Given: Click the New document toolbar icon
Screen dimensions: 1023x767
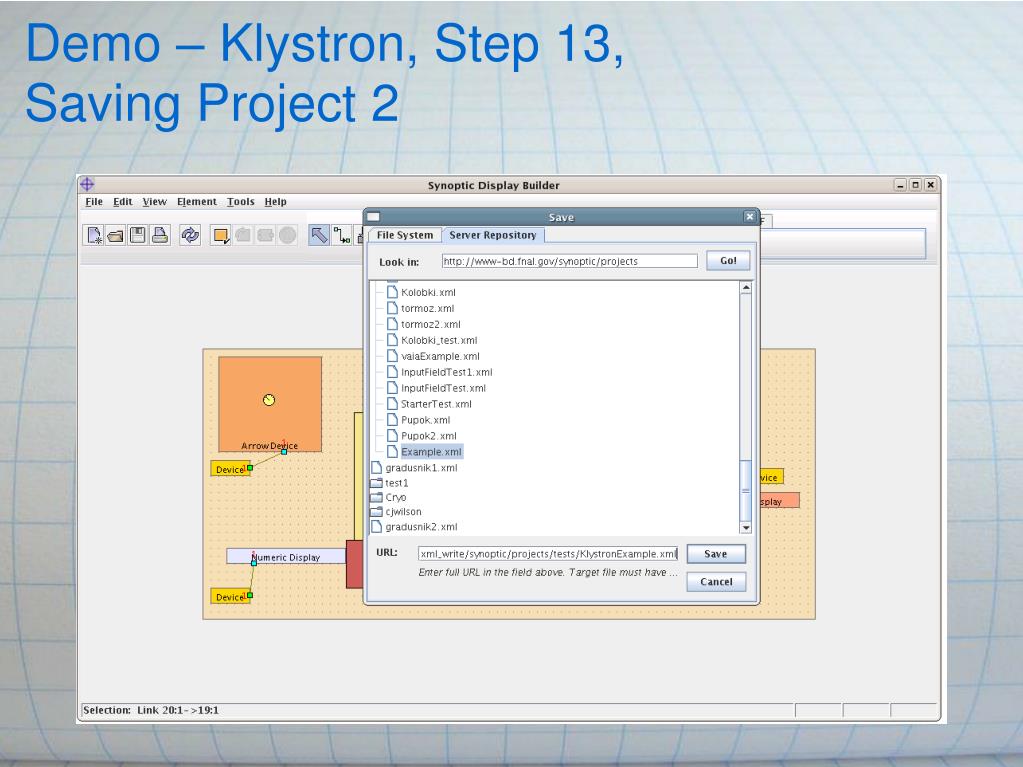Looking at the screenshot, I should point(94,235).
